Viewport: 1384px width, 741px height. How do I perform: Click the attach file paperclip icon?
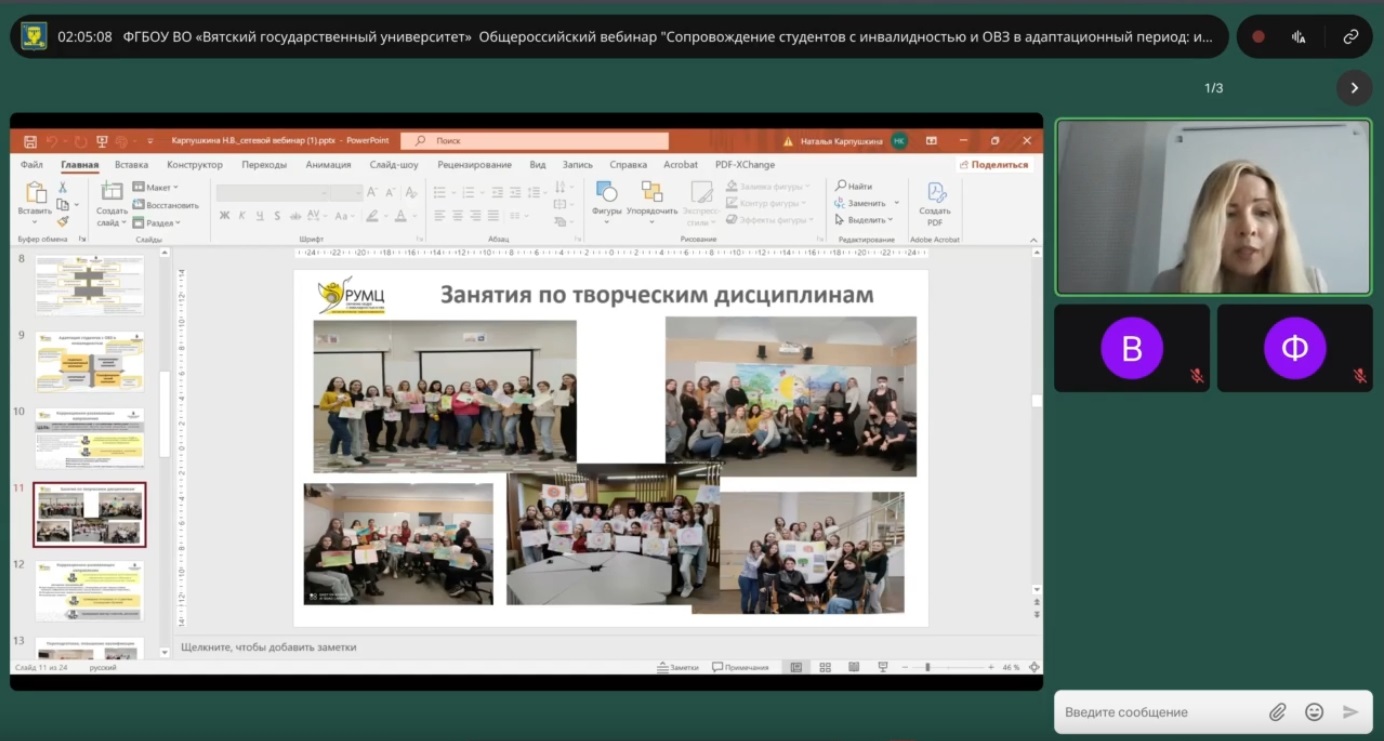tap(1277, 712)
